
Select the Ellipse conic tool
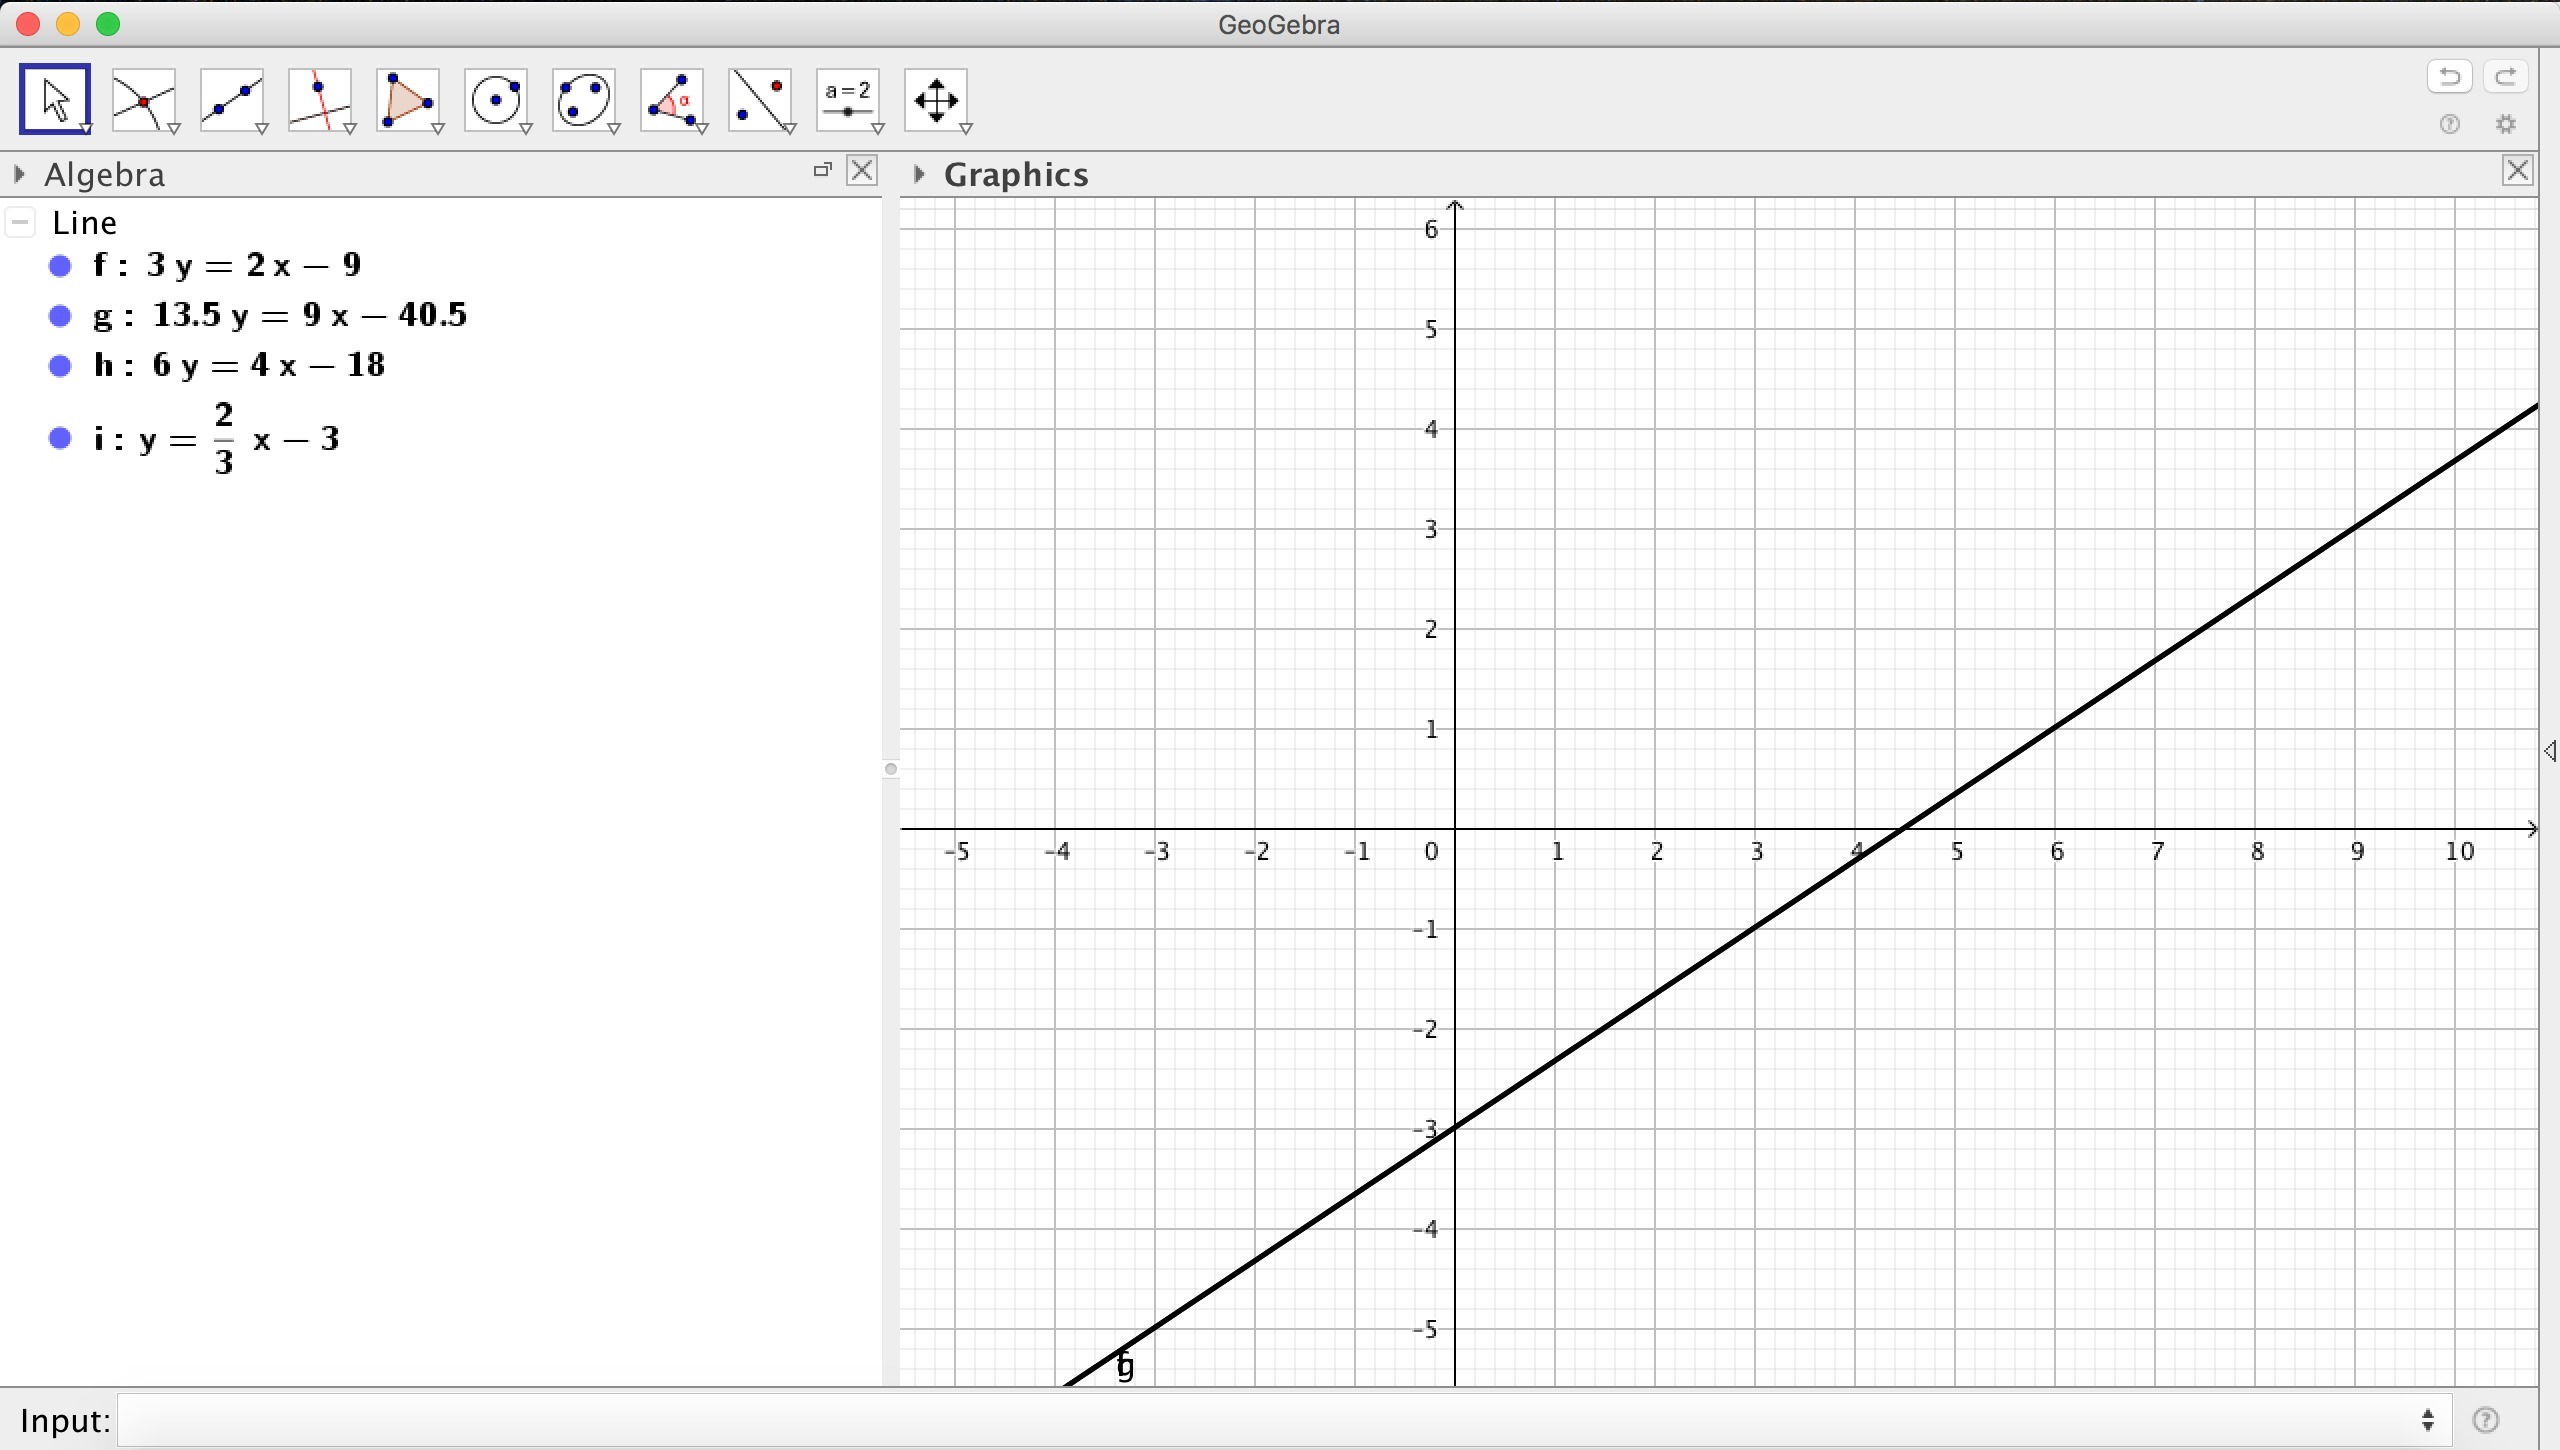coord(584,99)
